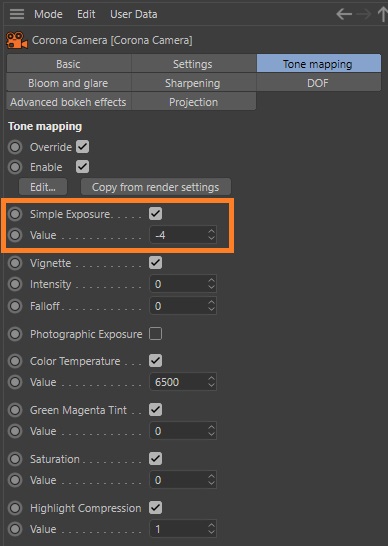Click stepper arrows on Vignette Falloff
This screenshot has width=388, height=546.
point(211,306)
